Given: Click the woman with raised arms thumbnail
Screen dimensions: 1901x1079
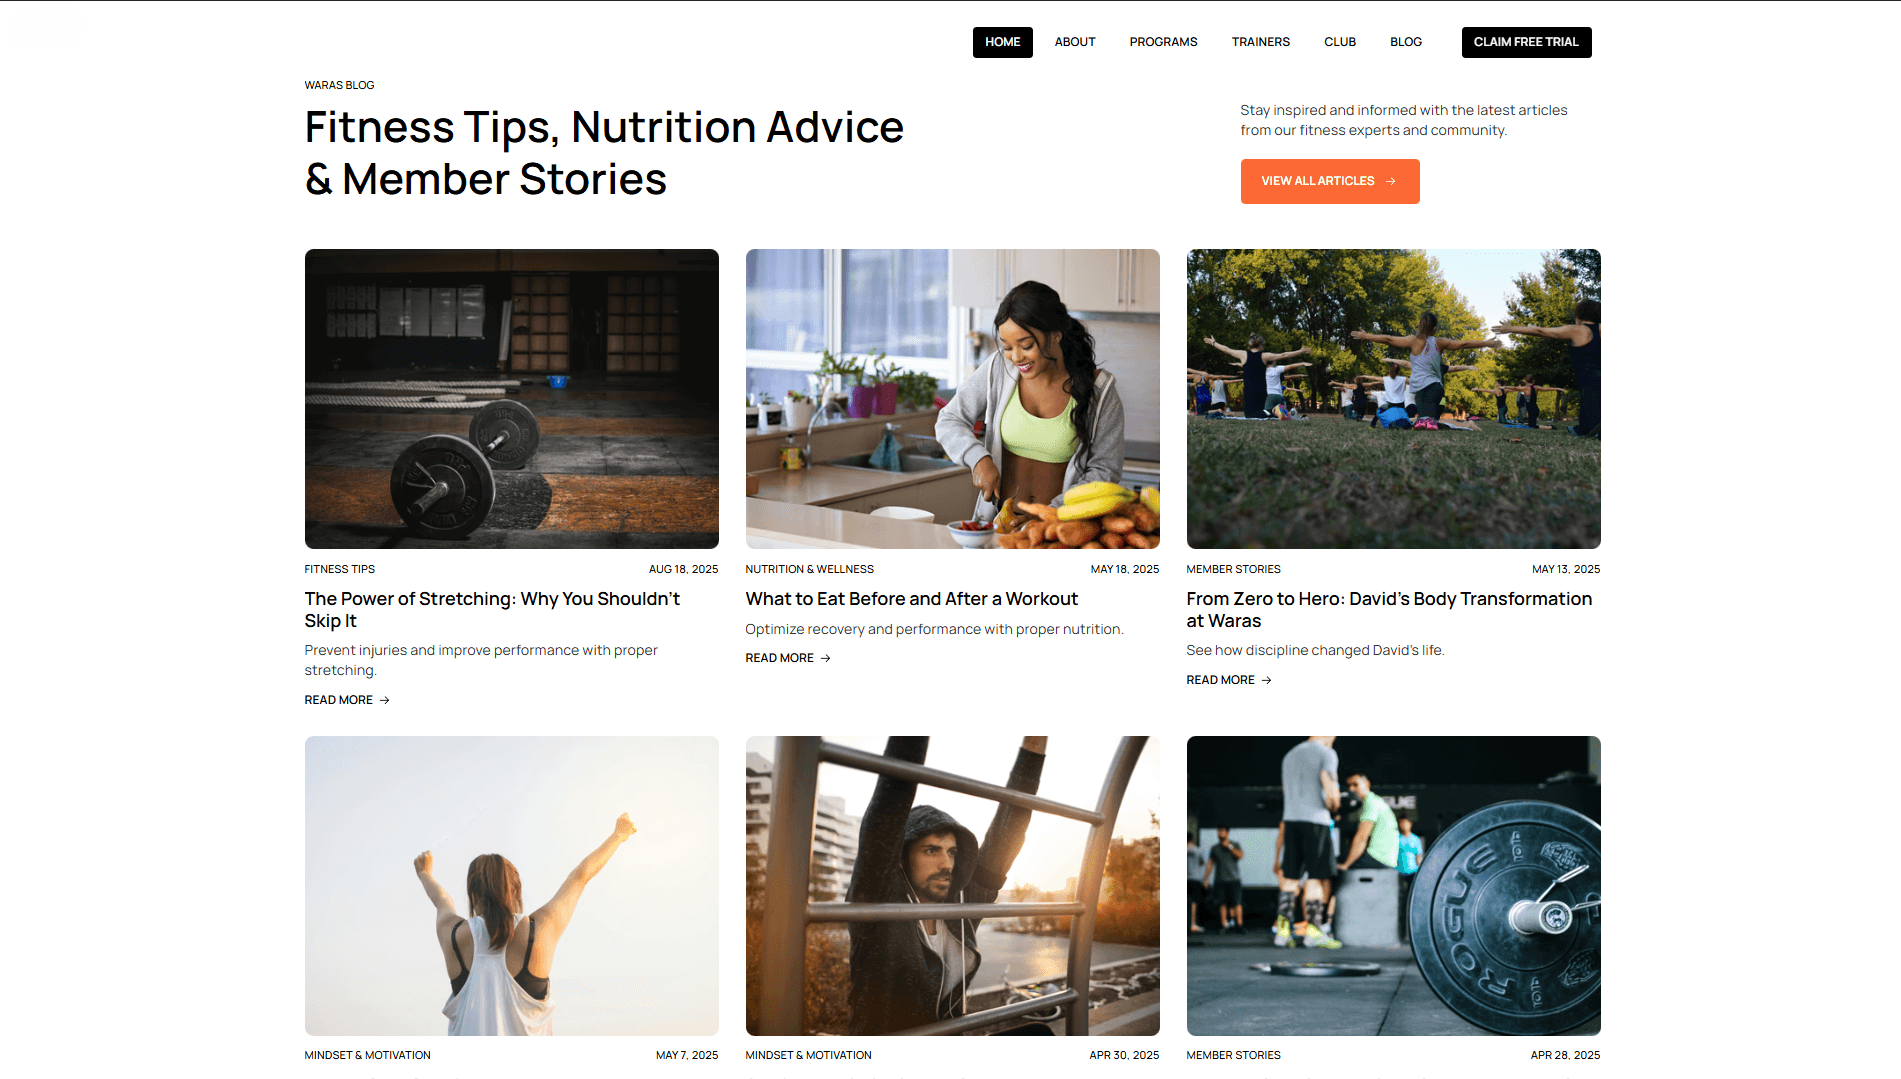Looking at the screenshot, I should [511, 886].
